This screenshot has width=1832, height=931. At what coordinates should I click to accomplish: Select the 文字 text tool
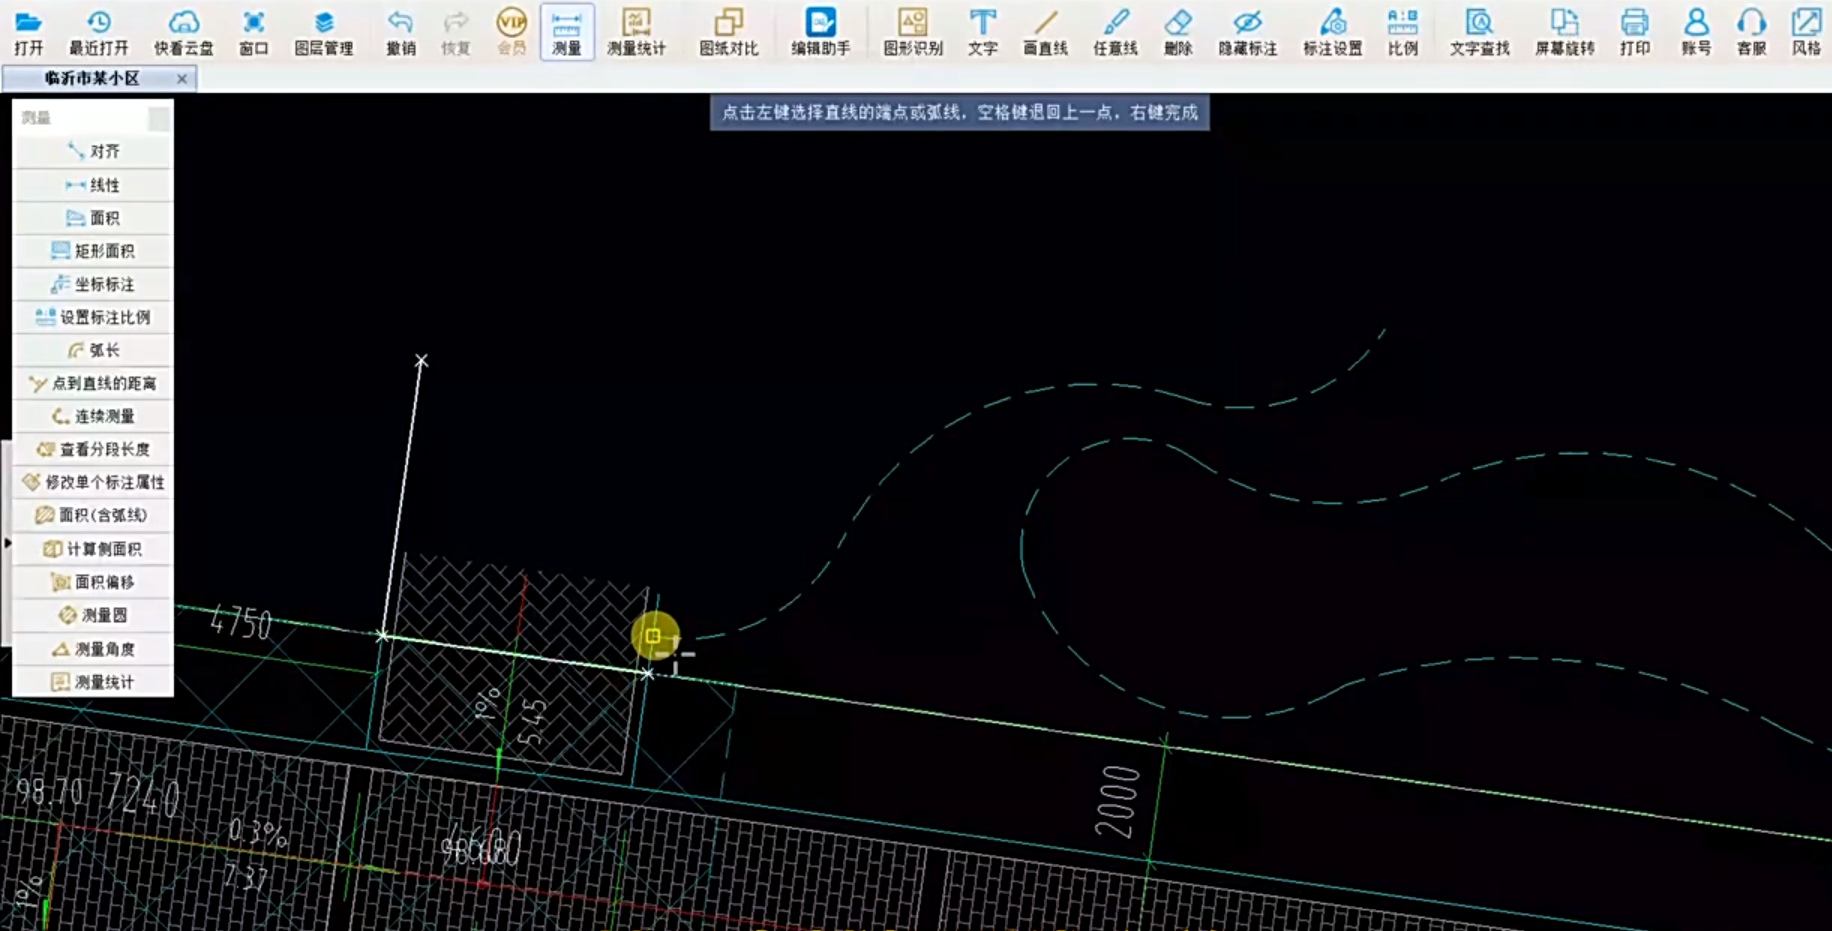(982, 31)
